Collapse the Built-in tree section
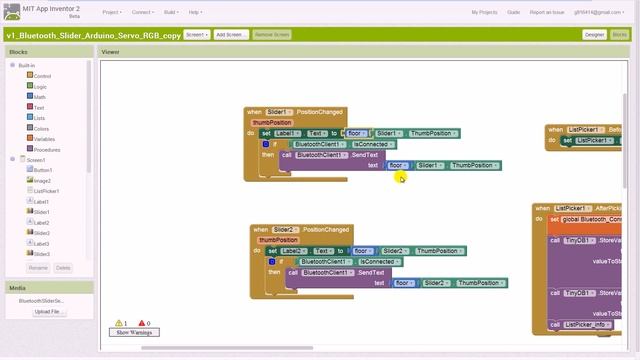 (x=12, y=65)
